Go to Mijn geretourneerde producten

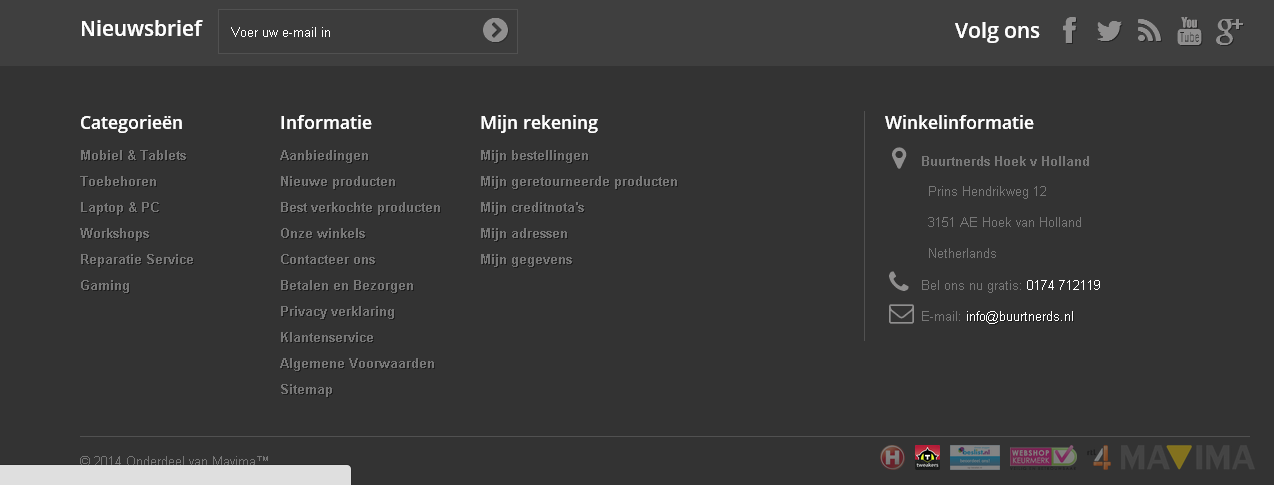click(x=579, y=181)
